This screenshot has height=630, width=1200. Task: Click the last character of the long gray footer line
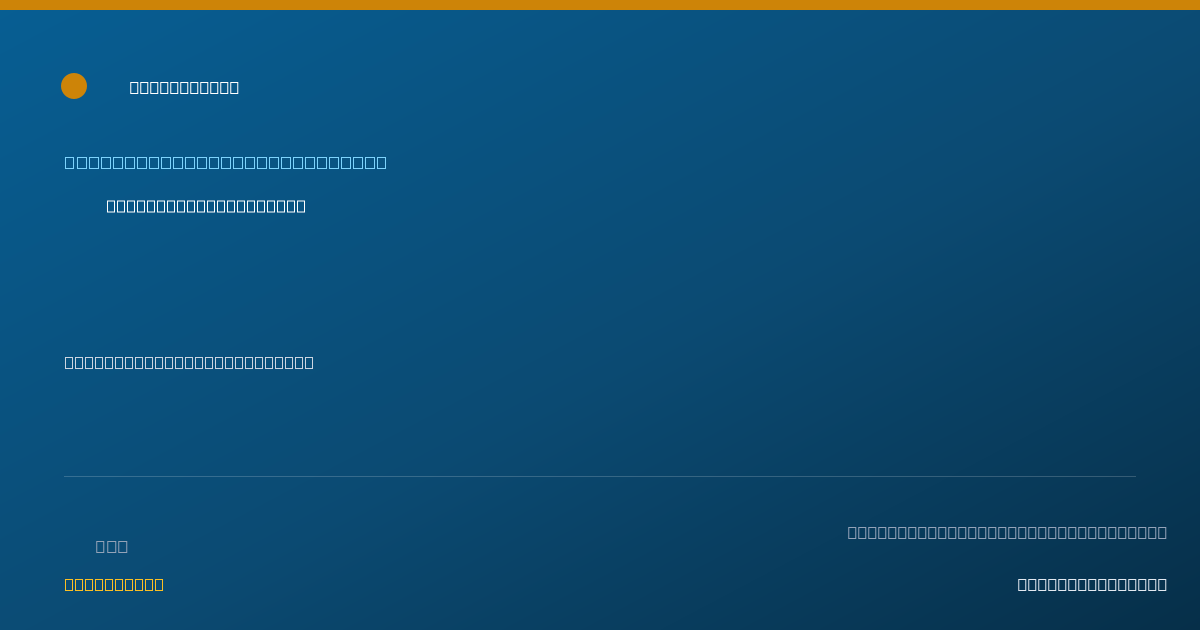pyautogui.click(x=1162, y=532)
